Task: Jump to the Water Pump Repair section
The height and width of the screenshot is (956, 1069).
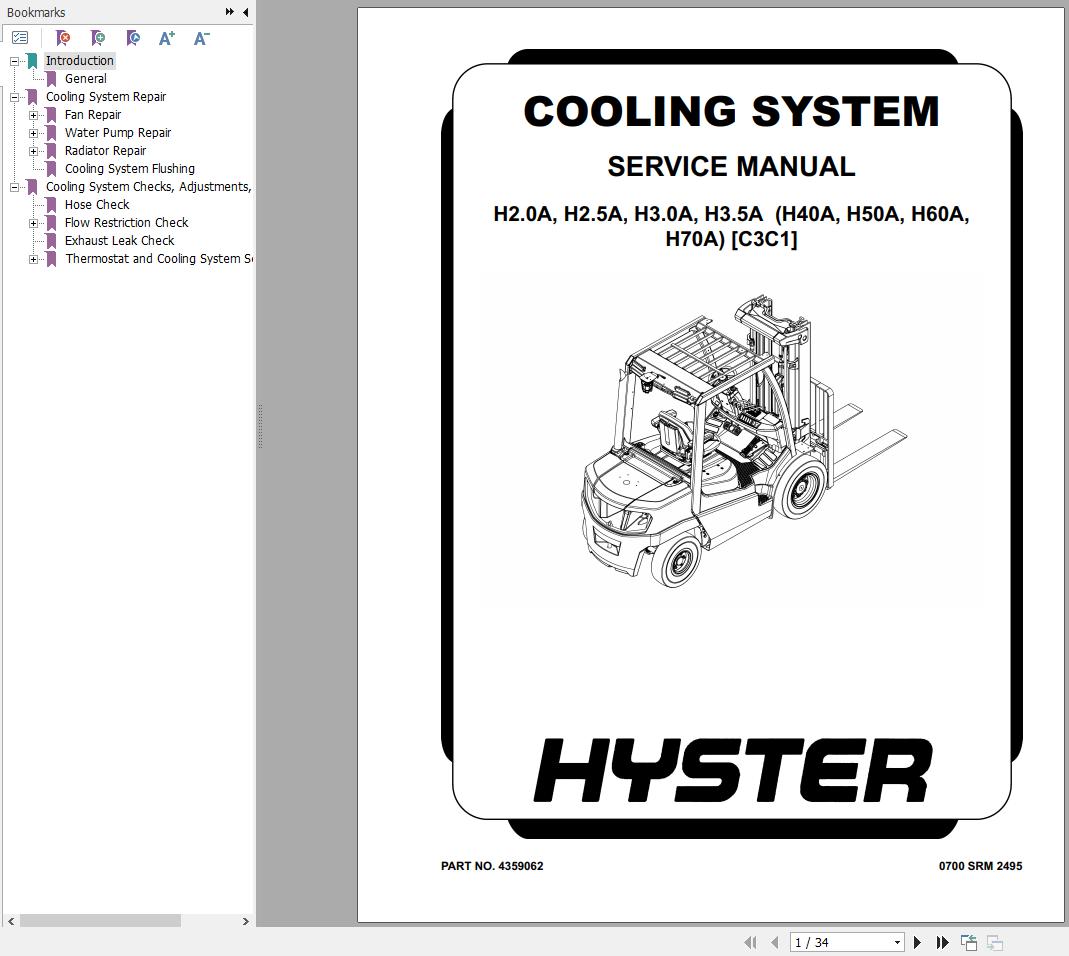Action: click(x=118, y=132)
